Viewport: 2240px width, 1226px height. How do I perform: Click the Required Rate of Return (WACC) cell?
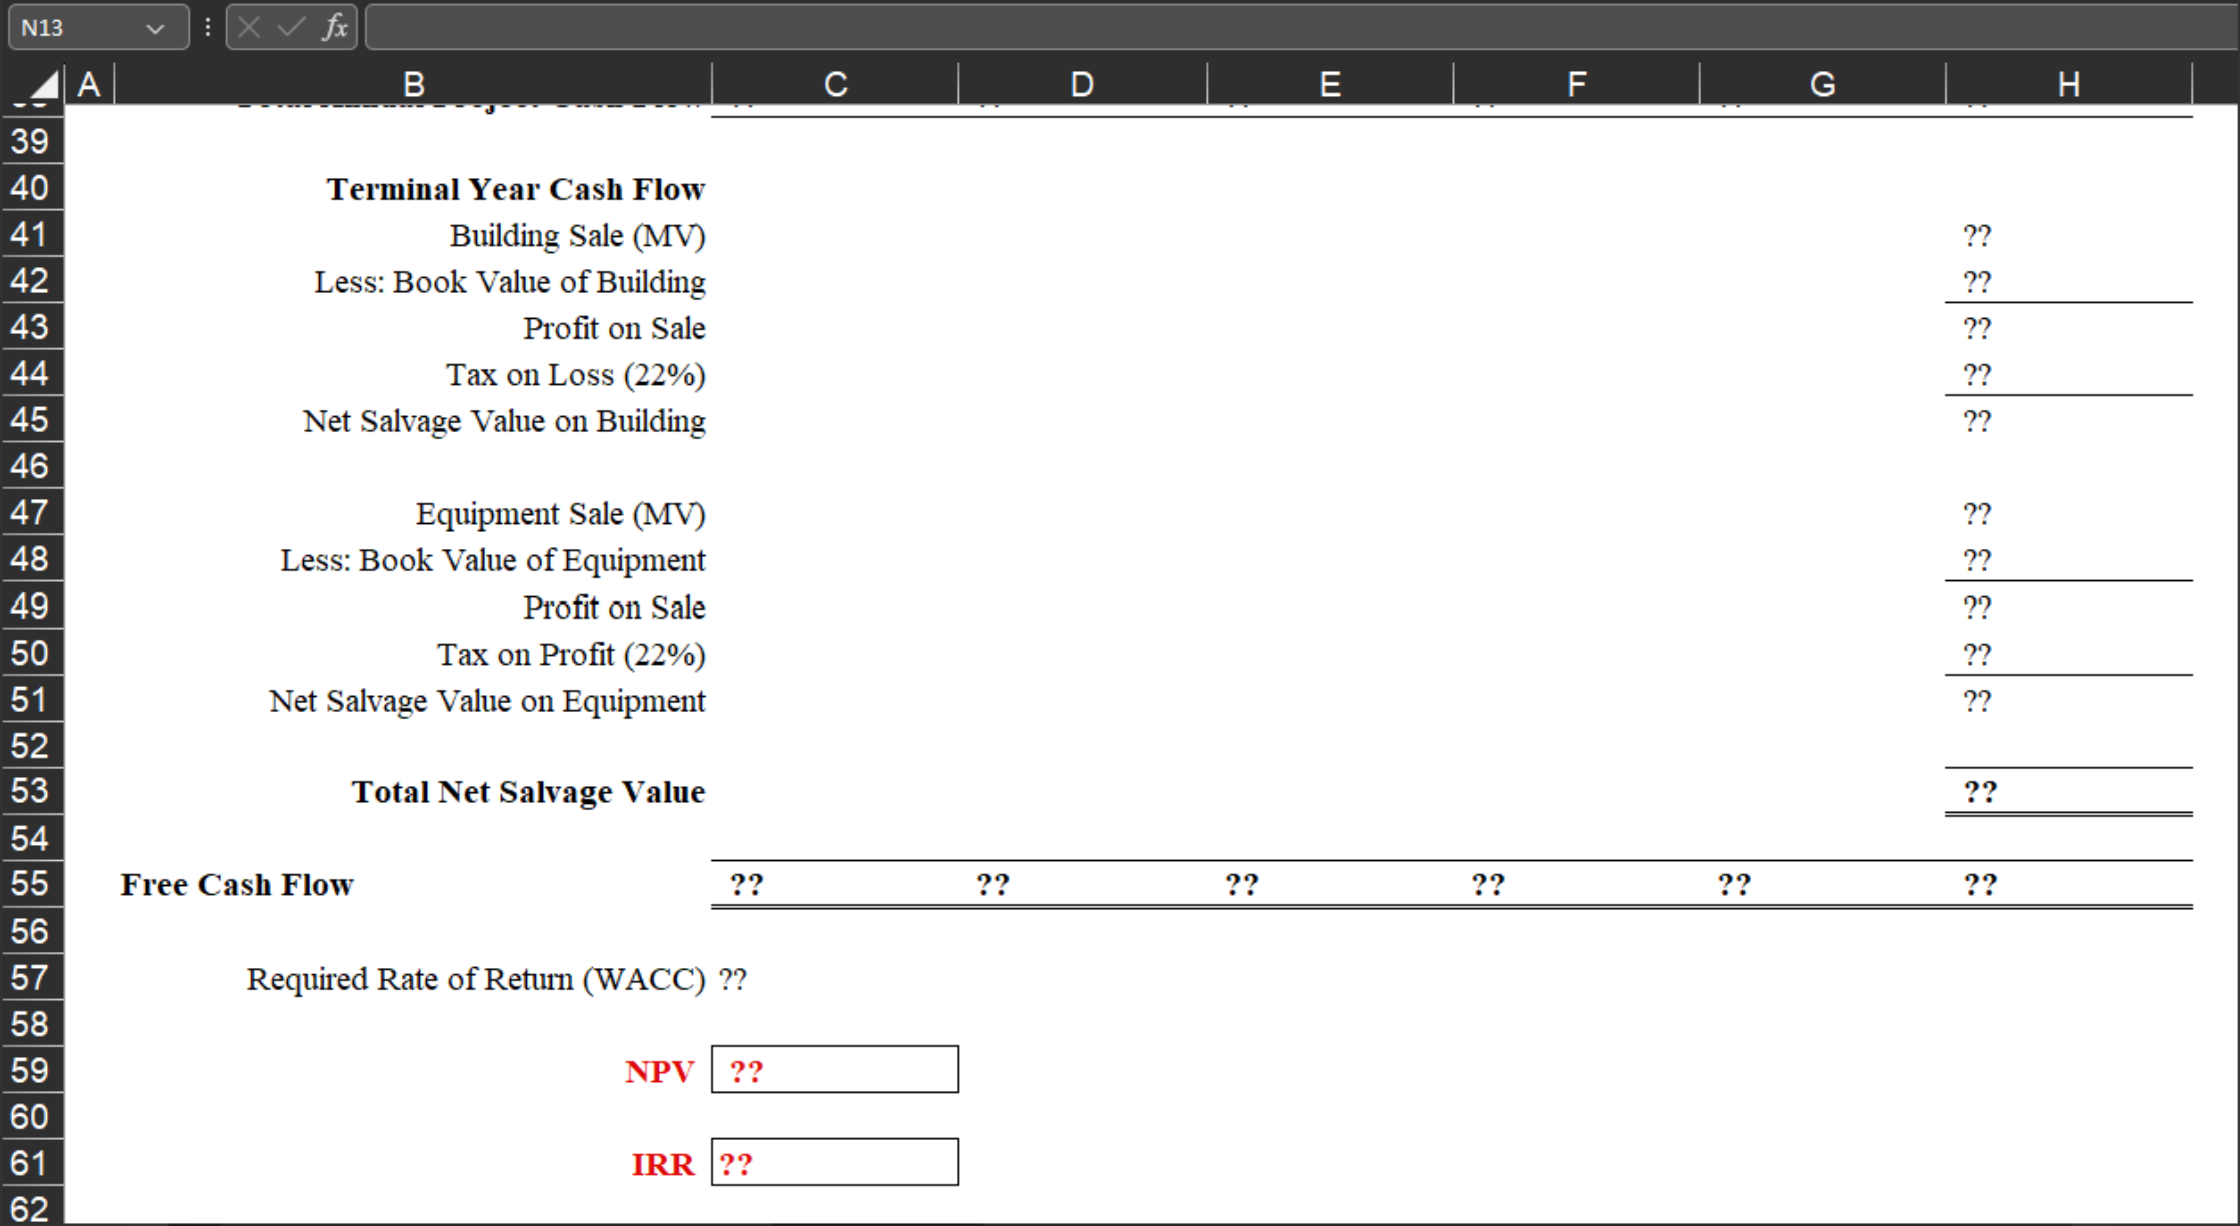[478, 978]
